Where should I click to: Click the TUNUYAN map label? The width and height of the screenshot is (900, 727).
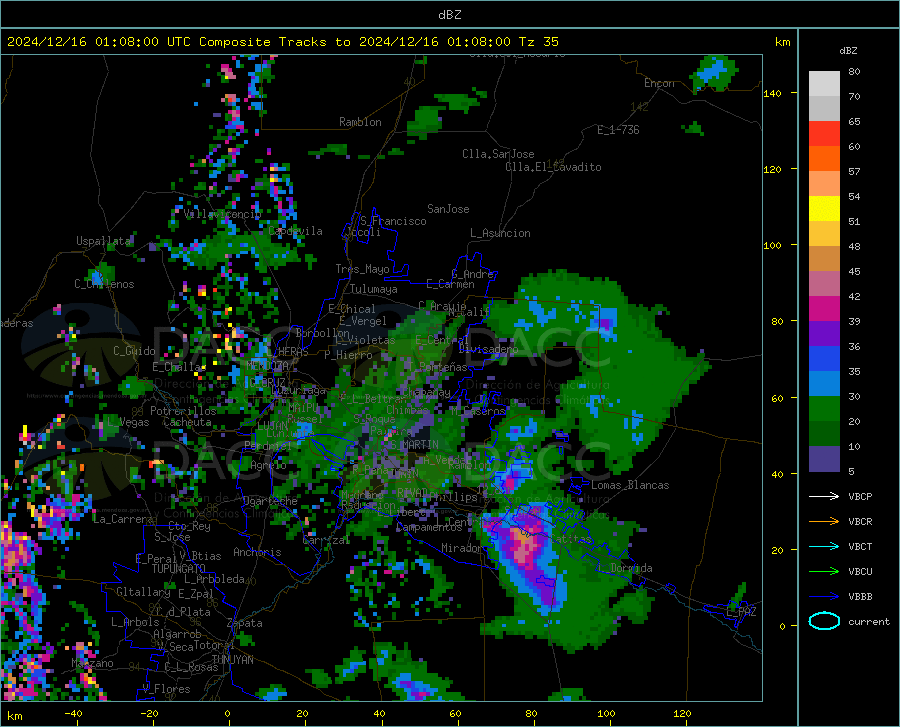[232, 659]
